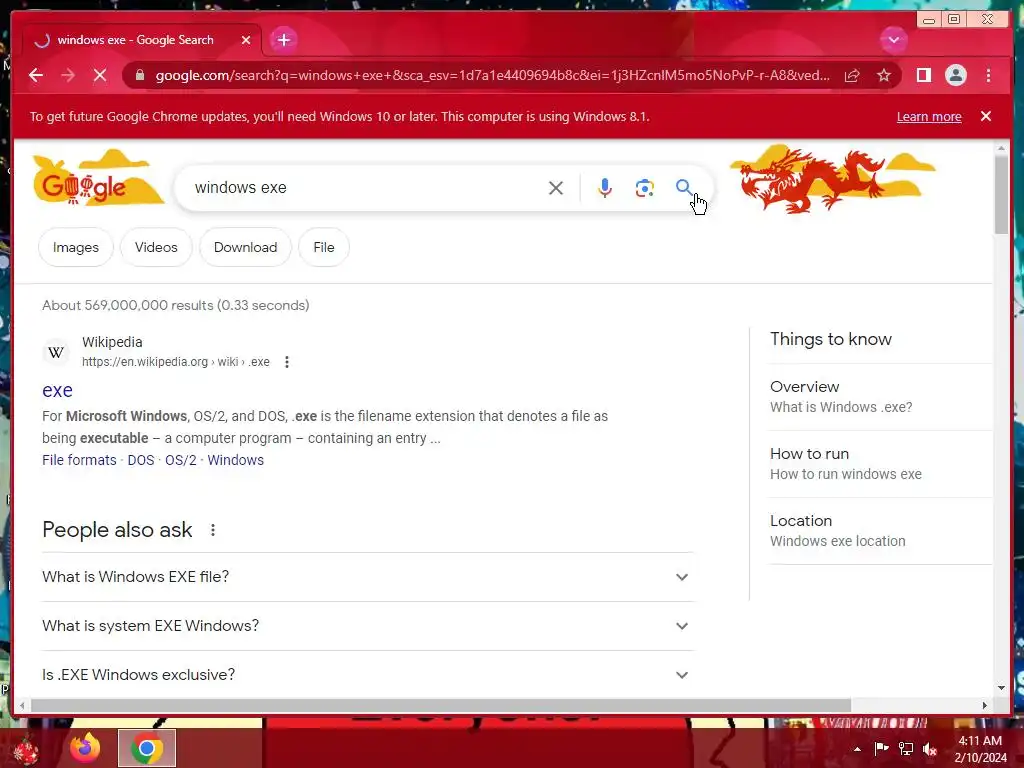
Task: Clear the search box text
Action: pos(556,188)
